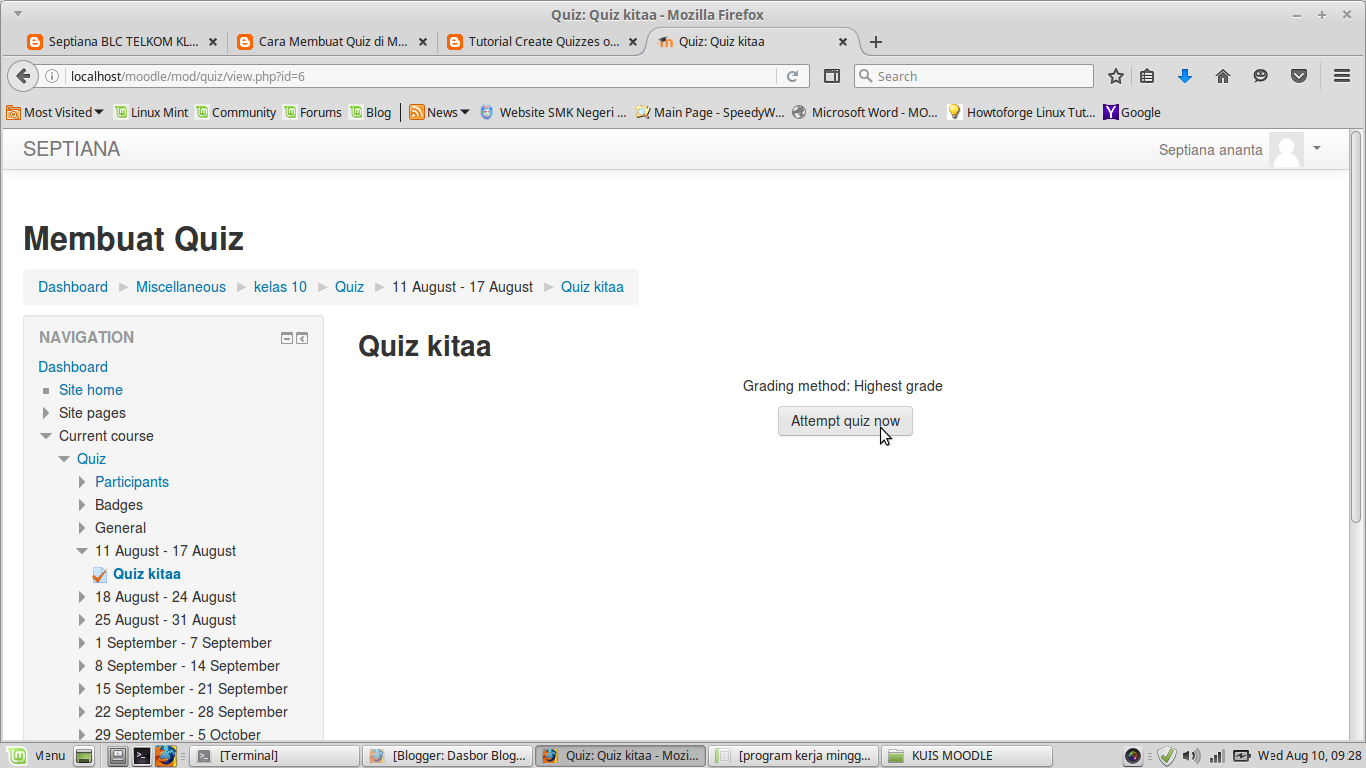This screenshot has width=1366, height=768.
Task: Click the Attempt quiz now button
Action: (x=845, y=420)
